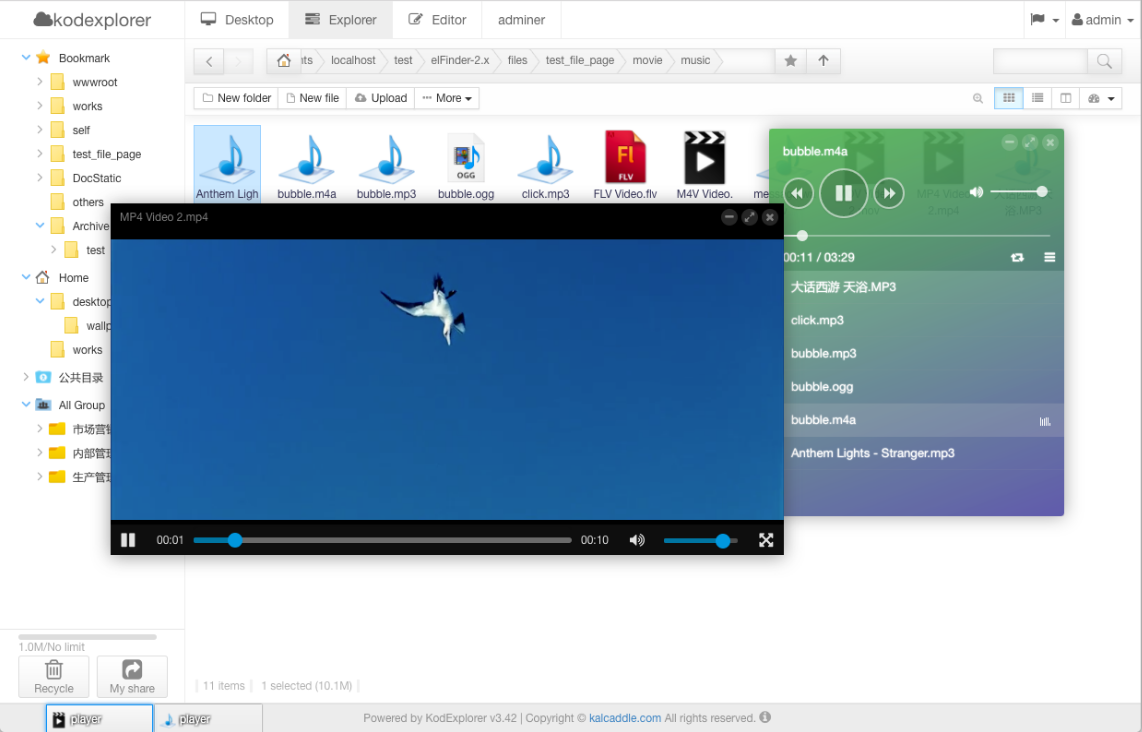Skip to next track in music player
Viewport: 1142px width, 732px height.
pos(888,193)
